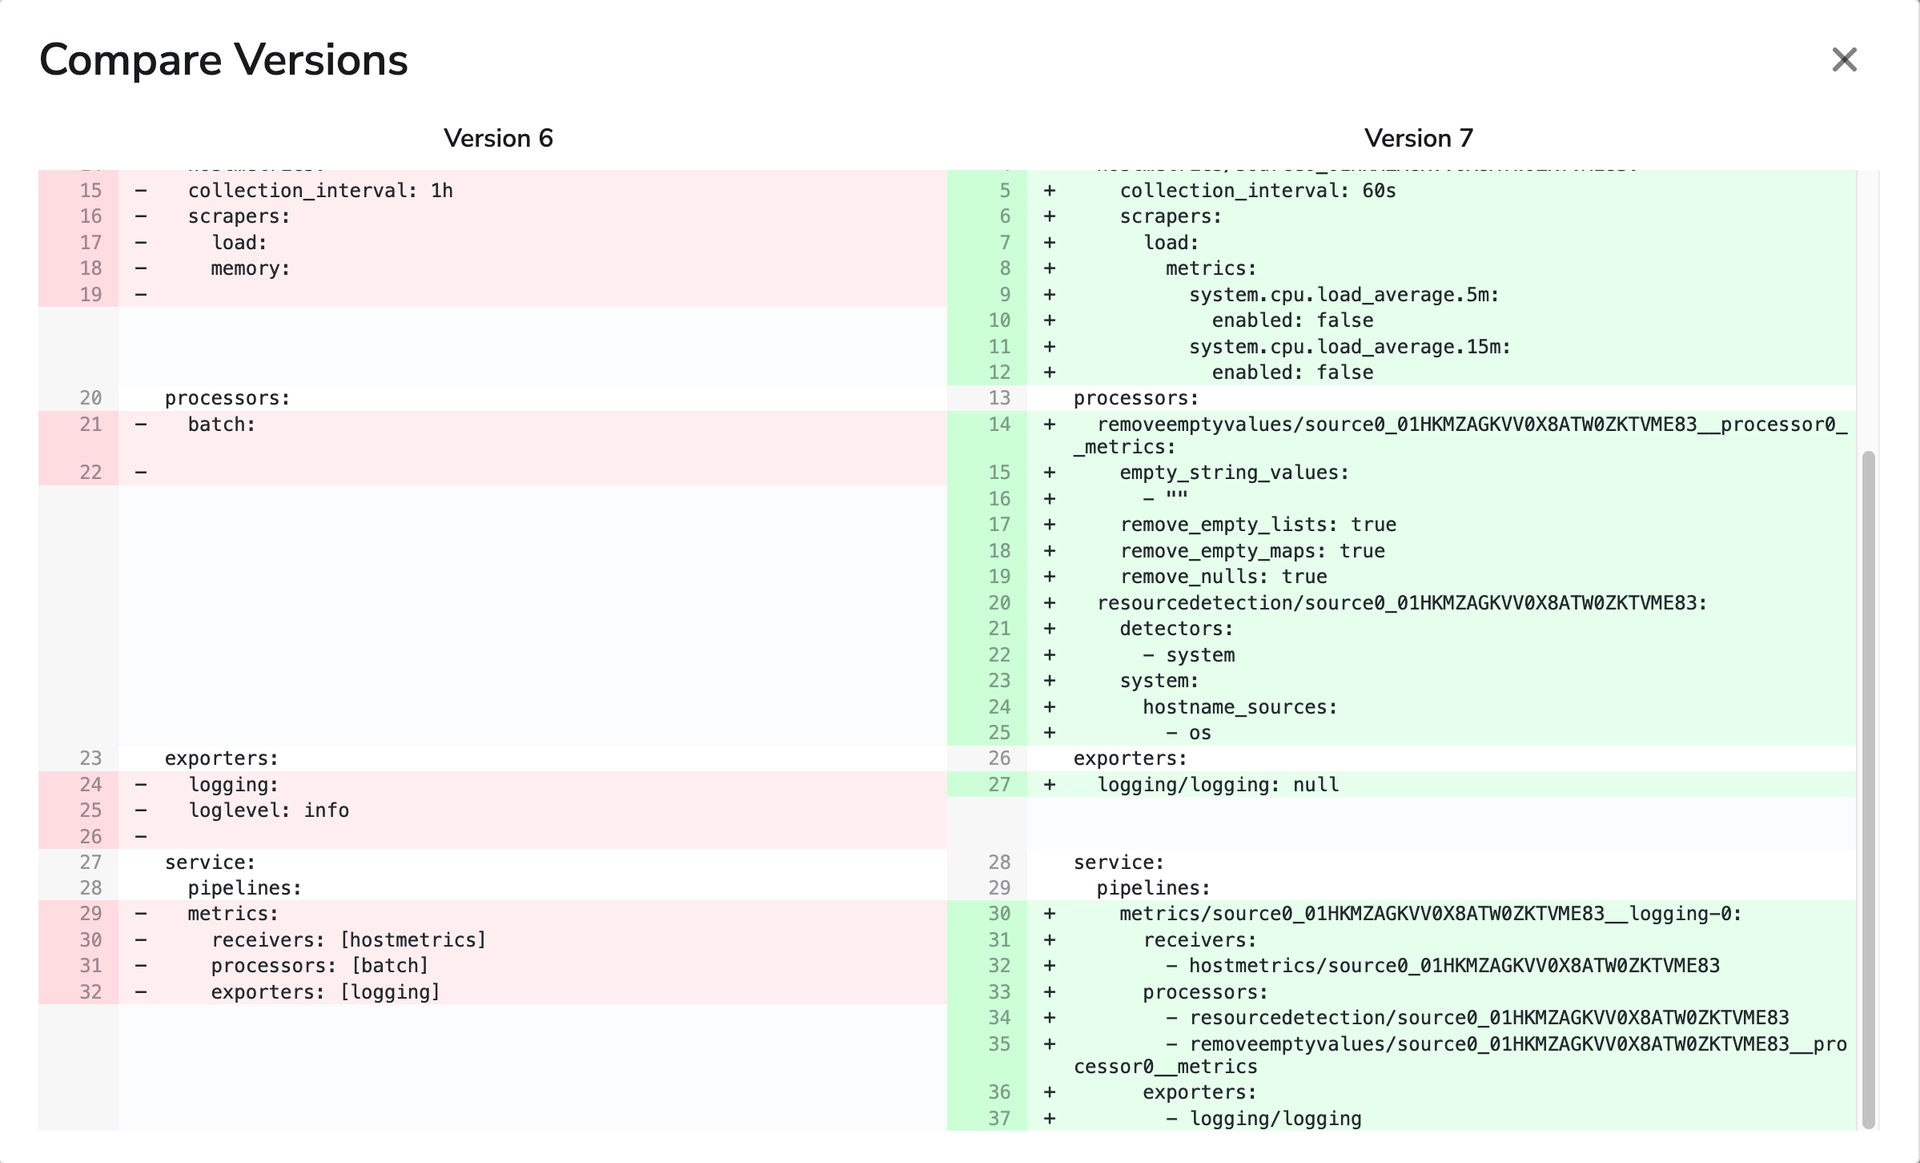Viewport: 1920px width, 1163px height.
Task: Click the Compare Versions title
Action: [x=223, y=59]
